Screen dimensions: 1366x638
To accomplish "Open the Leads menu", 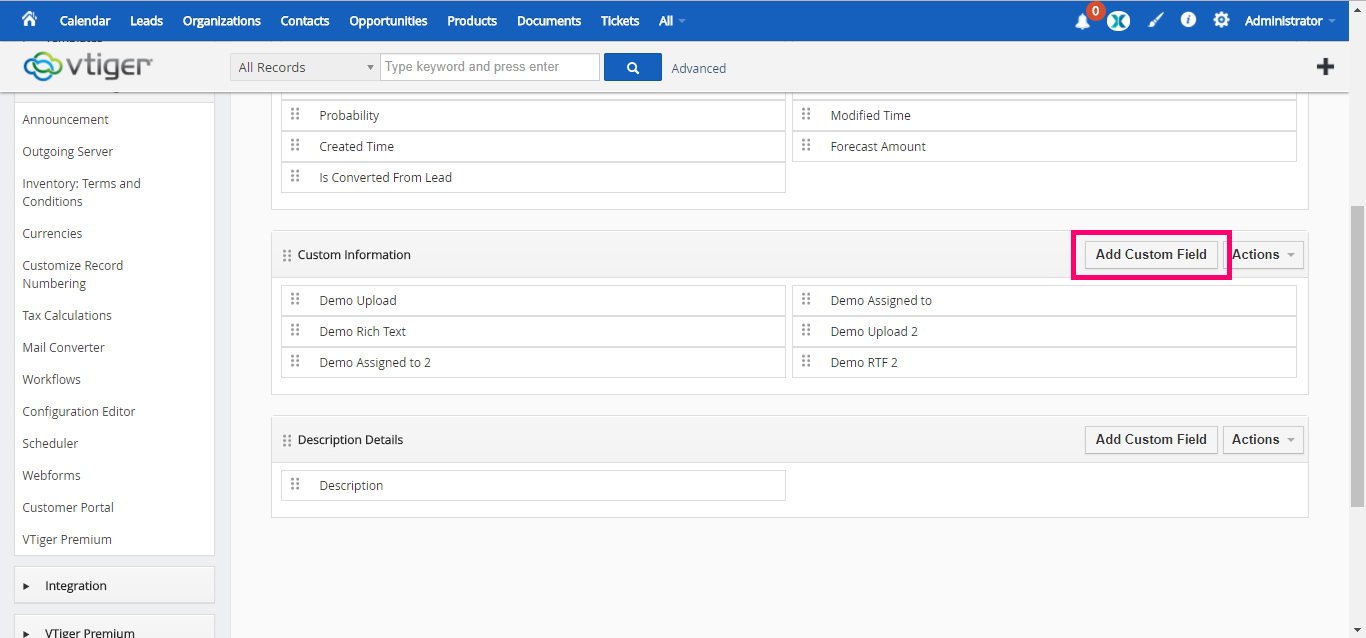I will pos(146,21).
